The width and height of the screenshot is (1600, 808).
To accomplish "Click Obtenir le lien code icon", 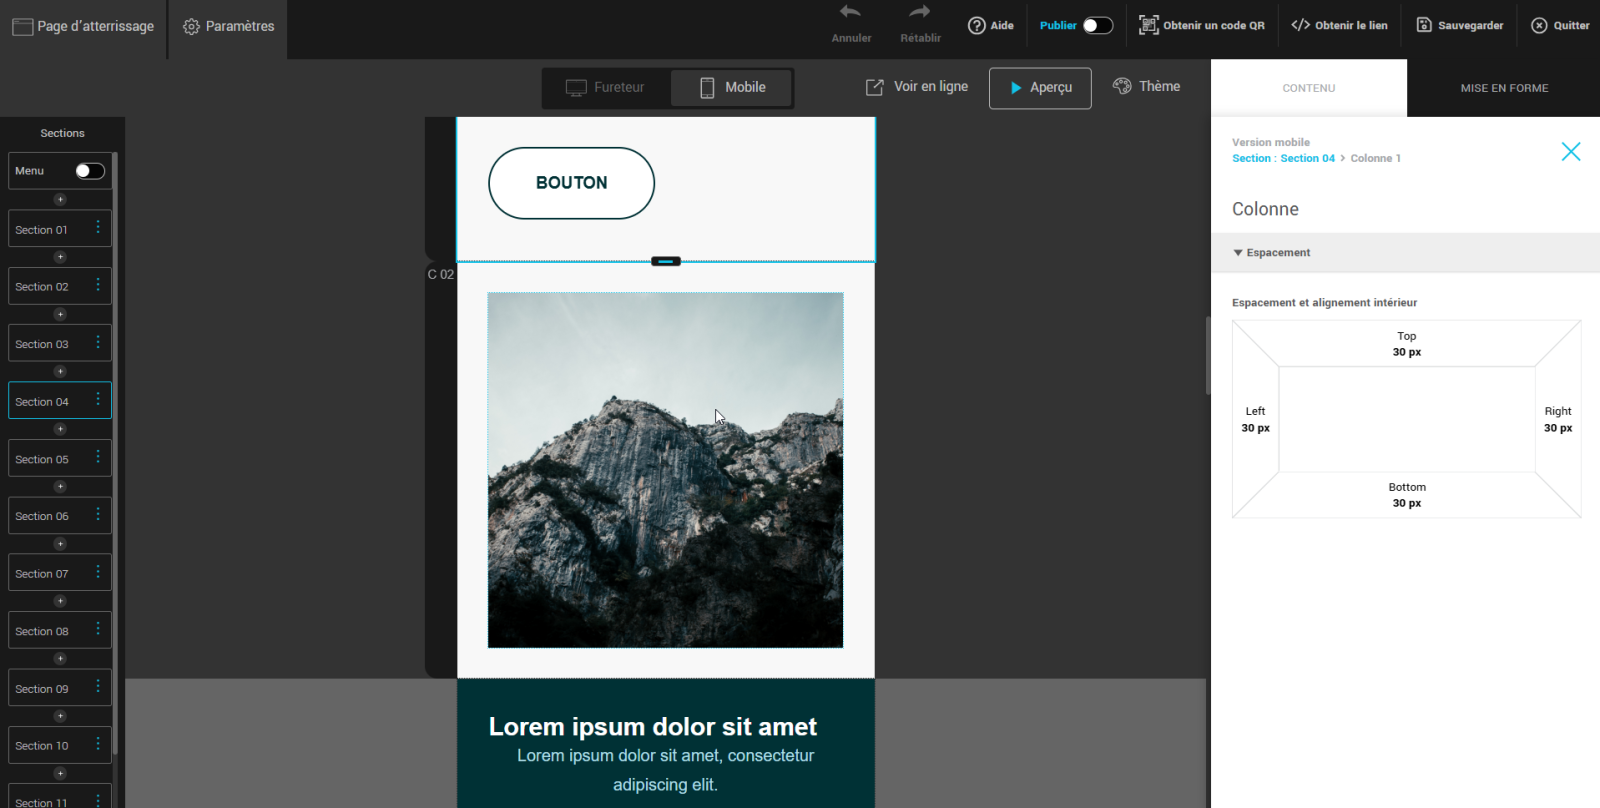I will click(x=1300, y=26).
